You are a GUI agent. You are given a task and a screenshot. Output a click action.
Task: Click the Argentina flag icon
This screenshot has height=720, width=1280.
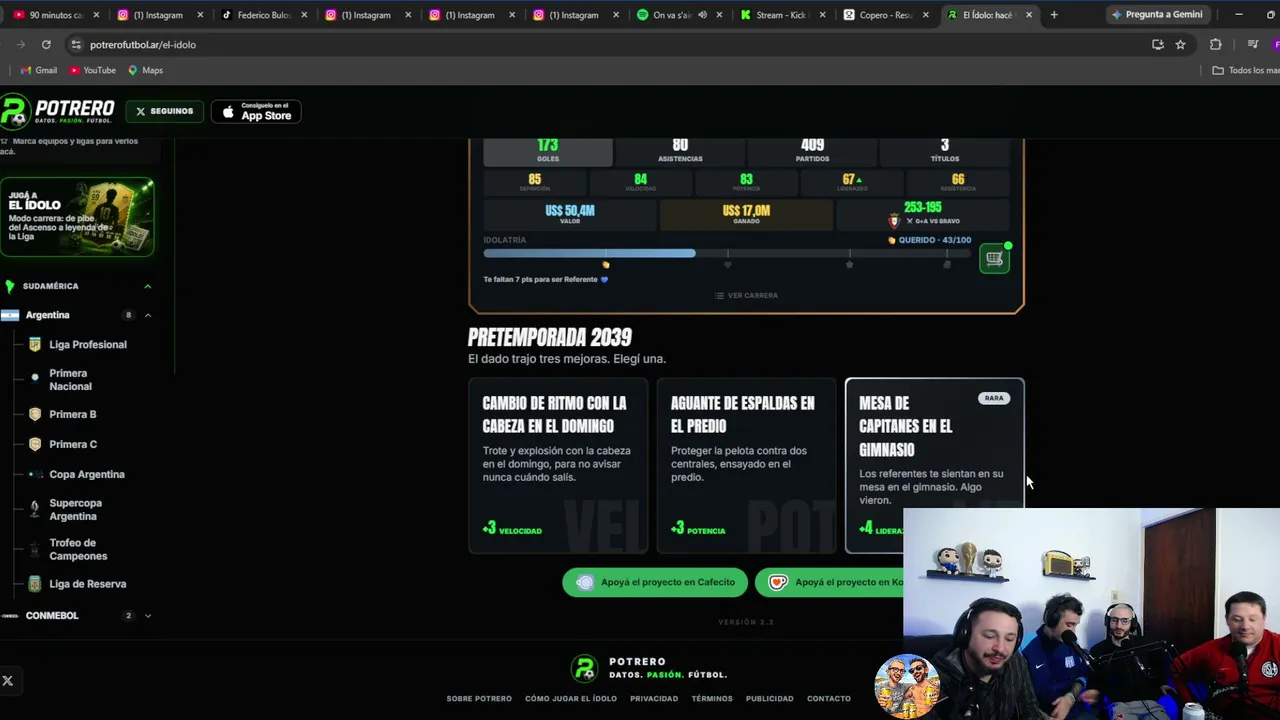pos(10,315)
